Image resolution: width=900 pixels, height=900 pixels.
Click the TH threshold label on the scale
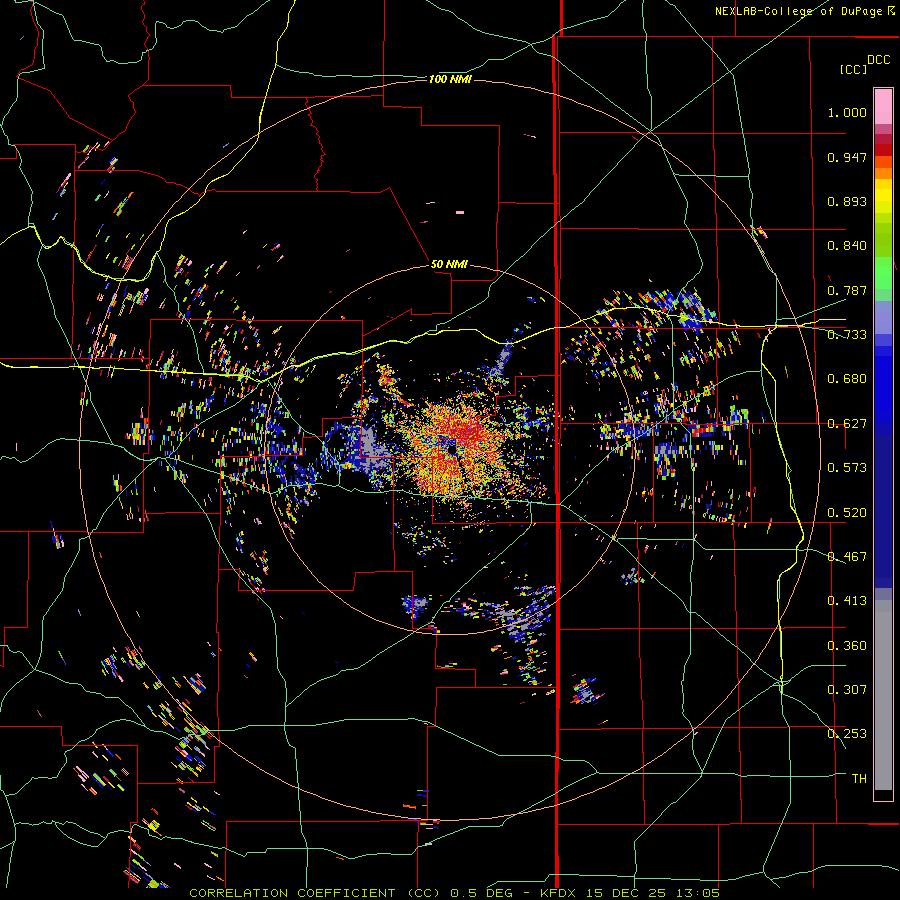coord(859,779)
